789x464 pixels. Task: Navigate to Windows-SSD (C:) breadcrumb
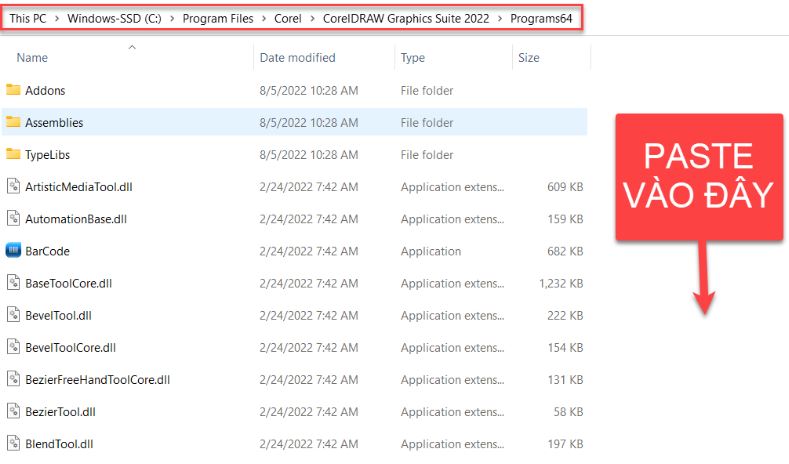[114, 19]
